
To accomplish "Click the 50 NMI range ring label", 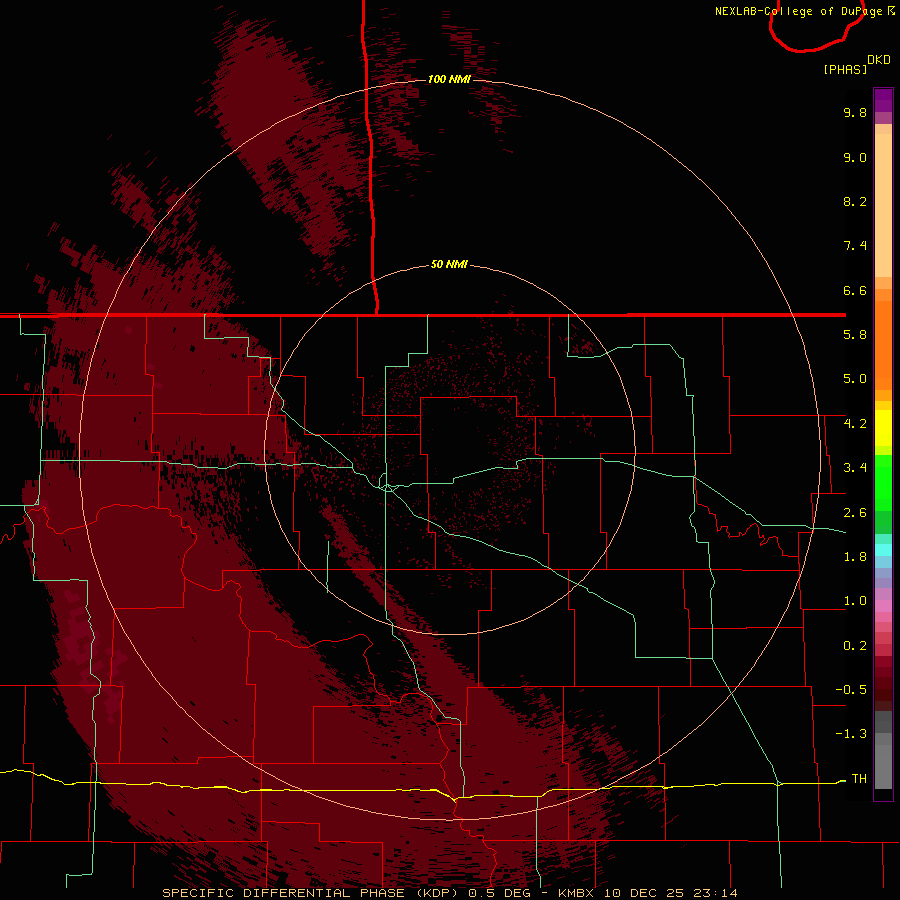I will tap(449, 264).
